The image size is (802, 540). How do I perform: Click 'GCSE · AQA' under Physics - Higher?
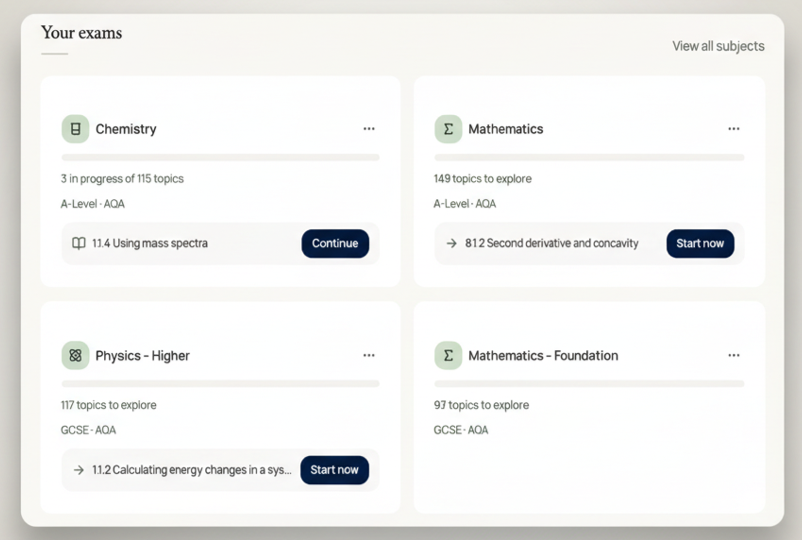tap(88, 430)
